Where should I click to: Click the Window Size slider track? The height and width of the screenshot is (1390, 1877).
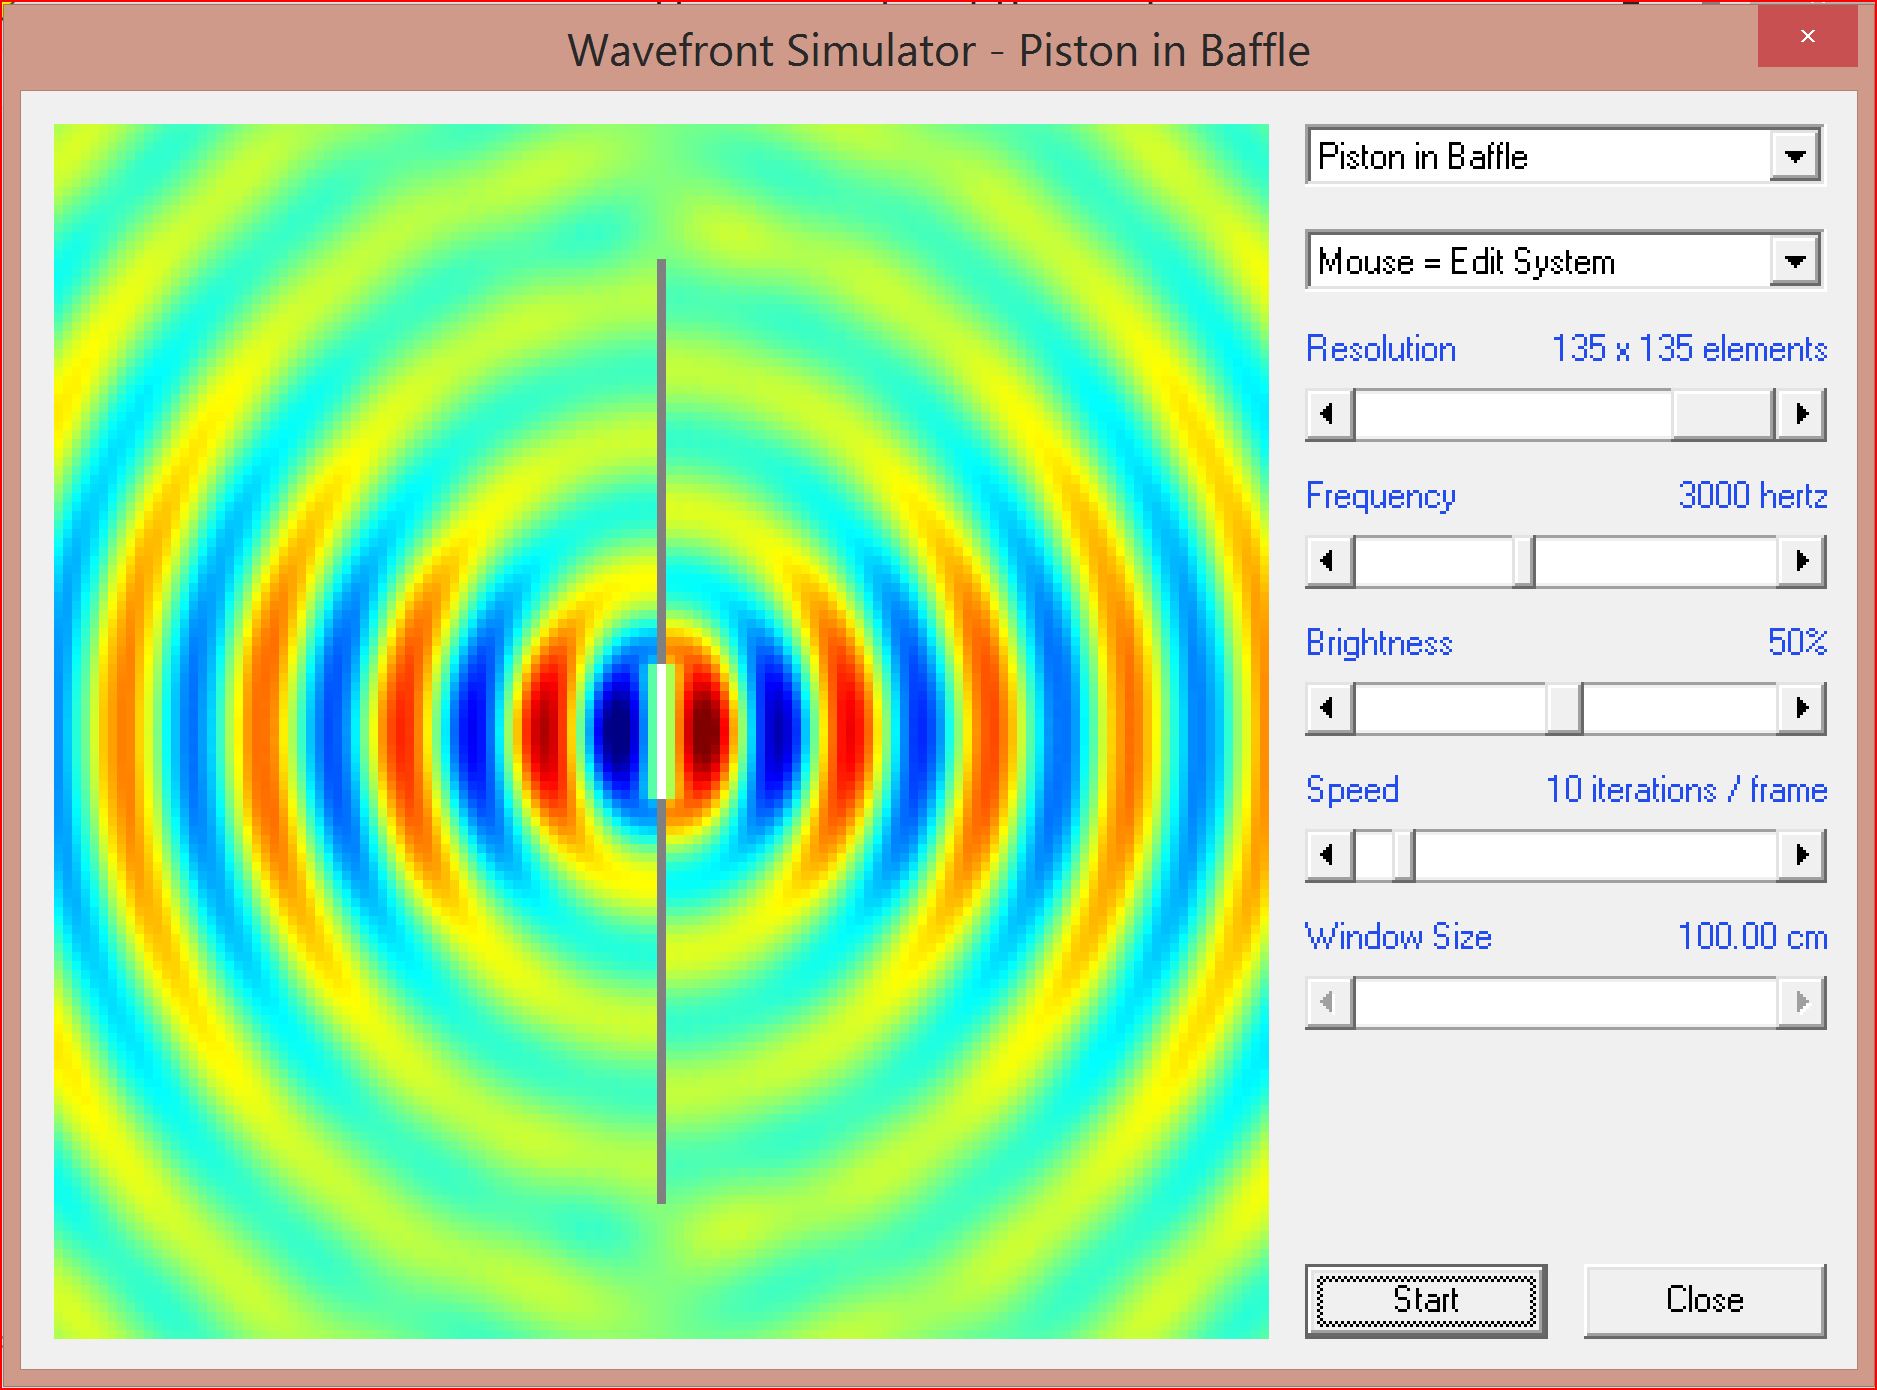tap(1565, 1002)
